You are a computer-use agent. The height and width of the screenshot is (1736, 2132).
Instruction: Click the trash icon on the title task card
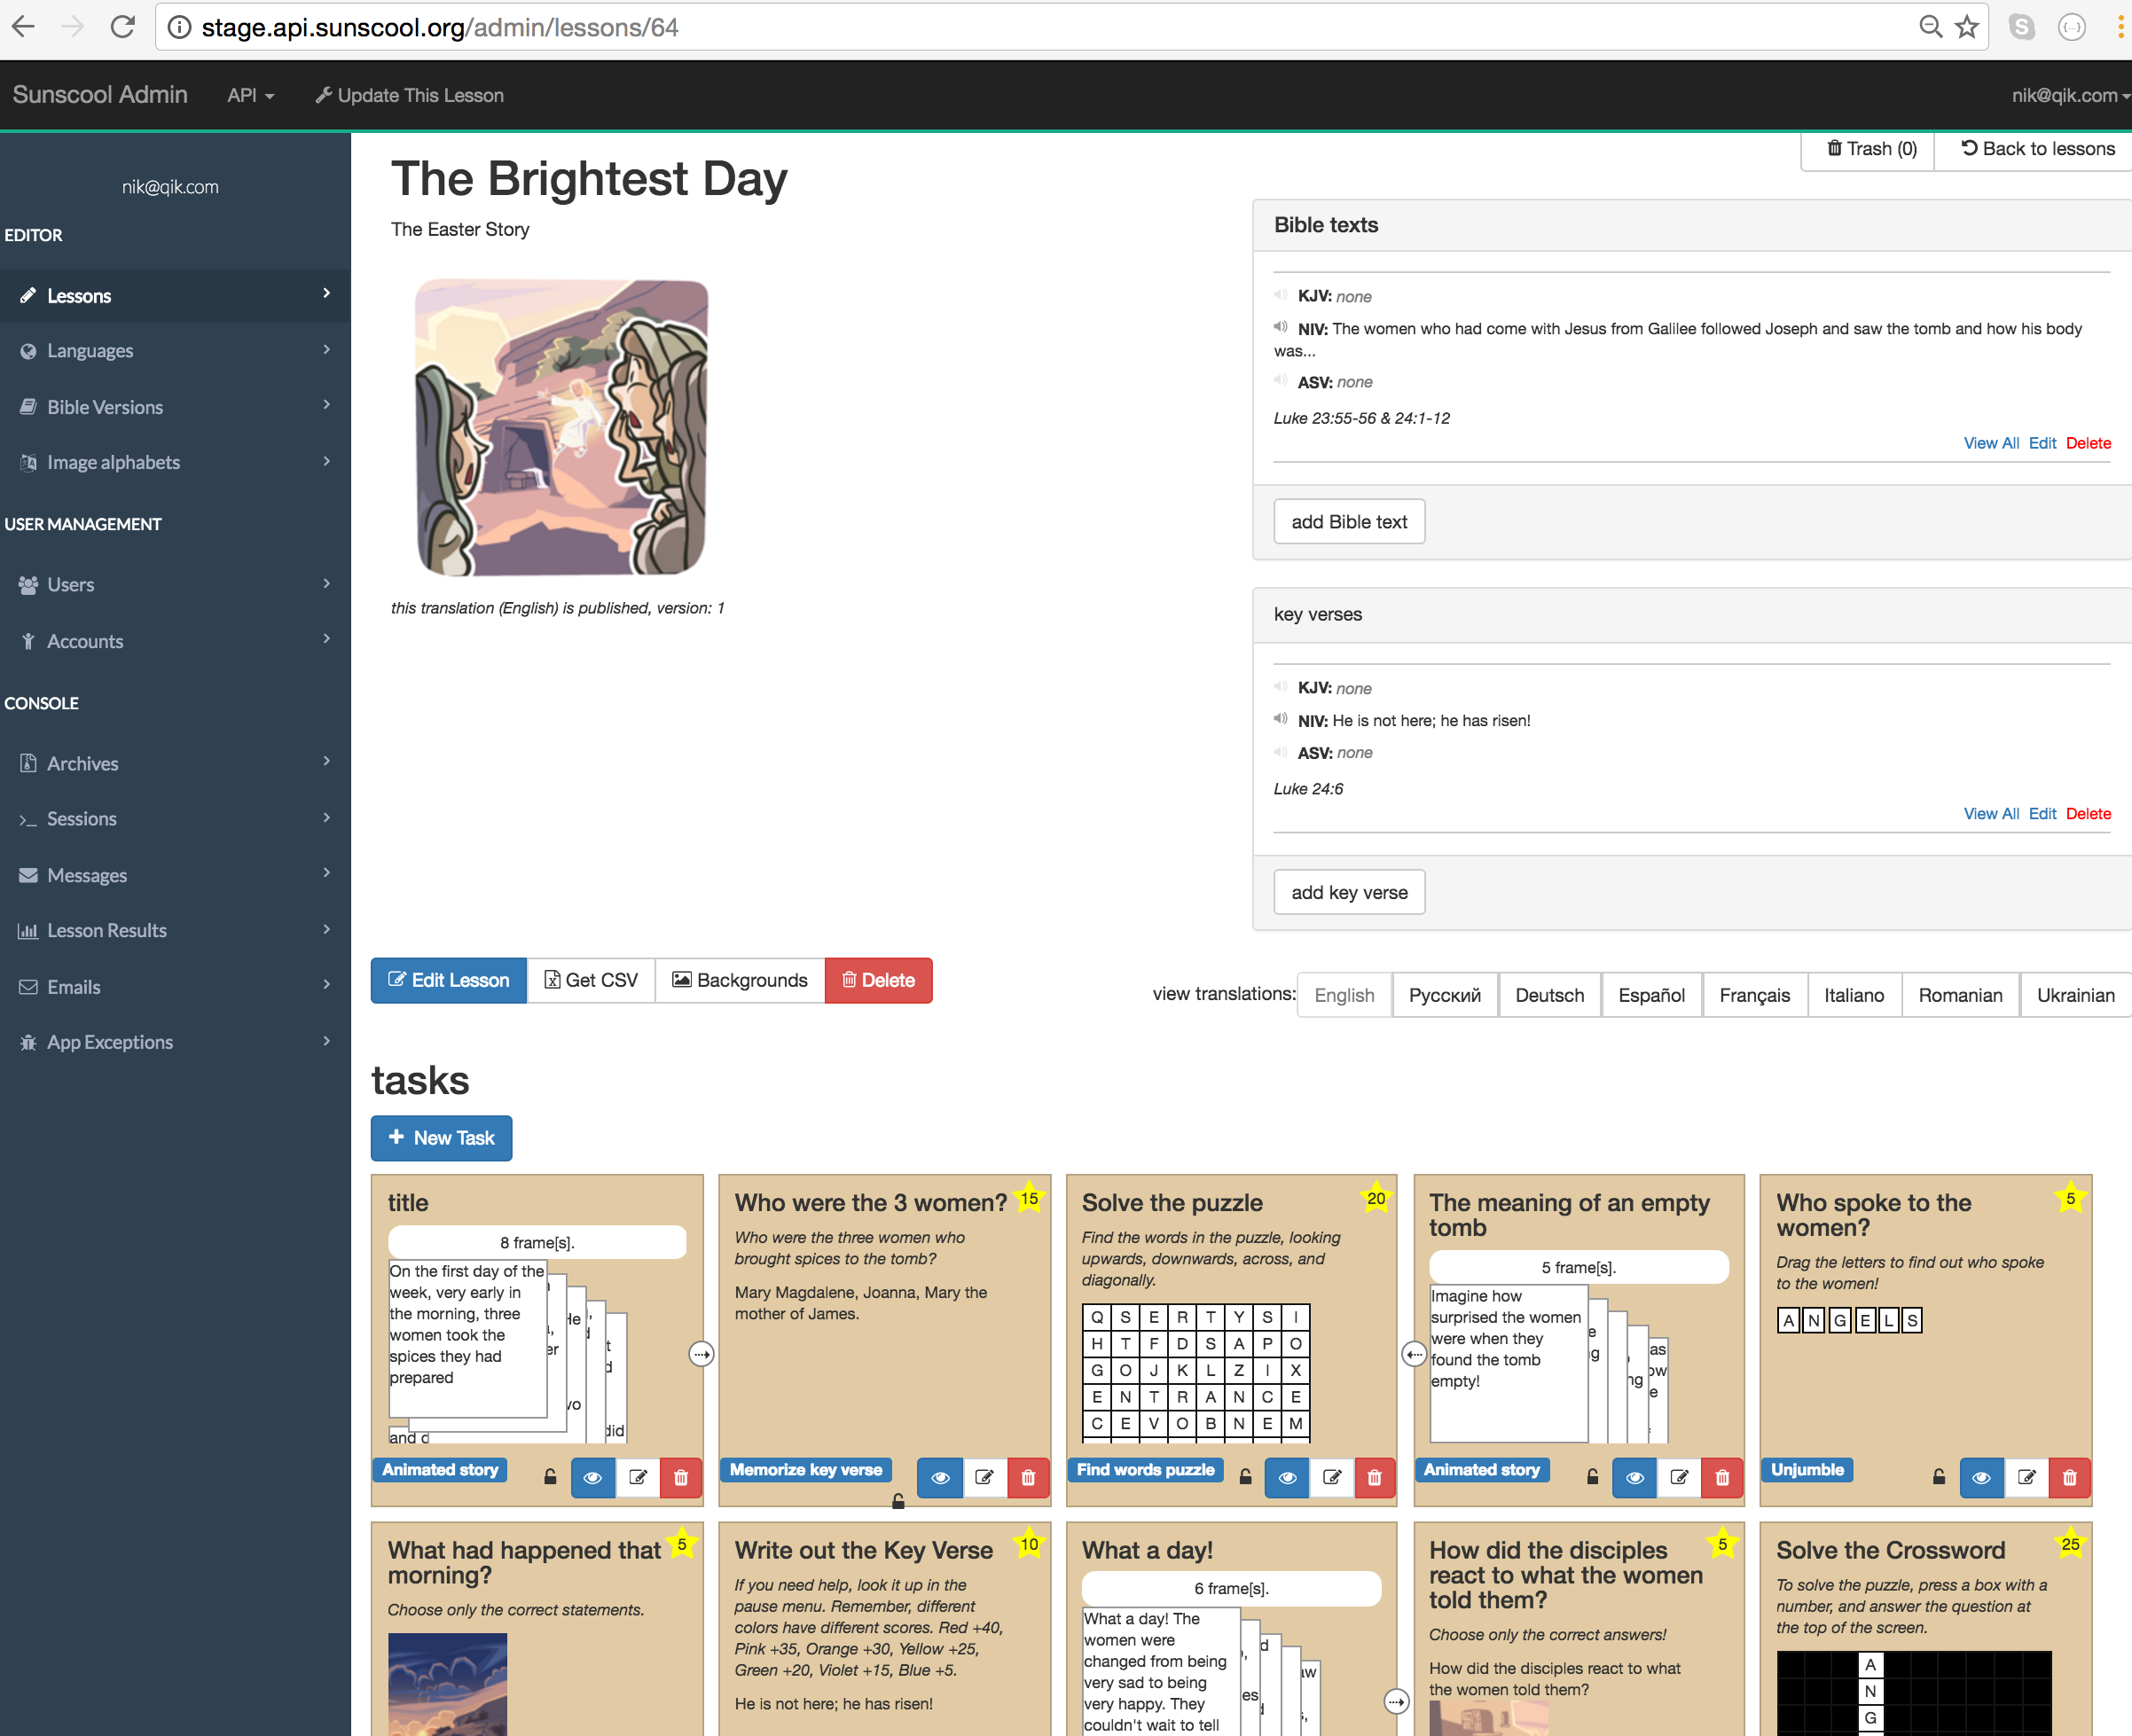click(x=681, y=1477)
